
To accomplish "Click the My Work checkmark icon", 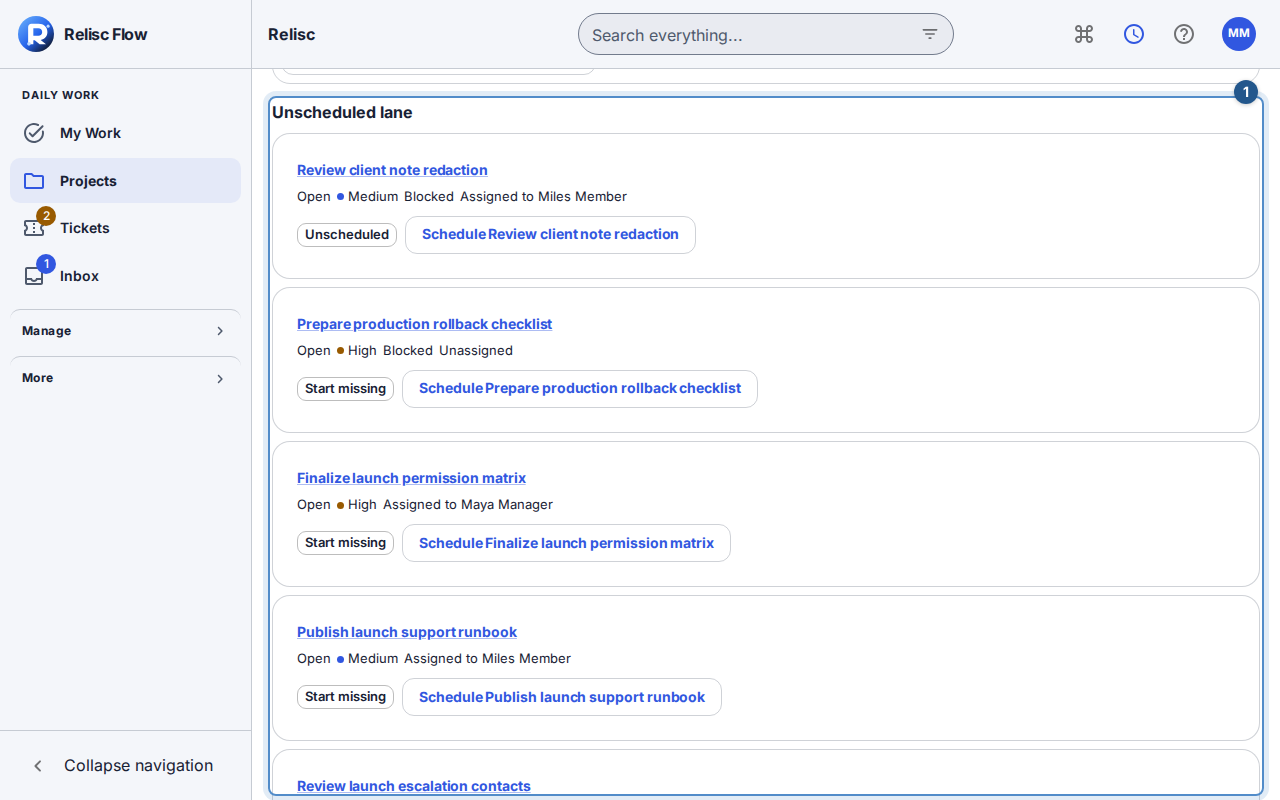I will click(x=34, y=133).
